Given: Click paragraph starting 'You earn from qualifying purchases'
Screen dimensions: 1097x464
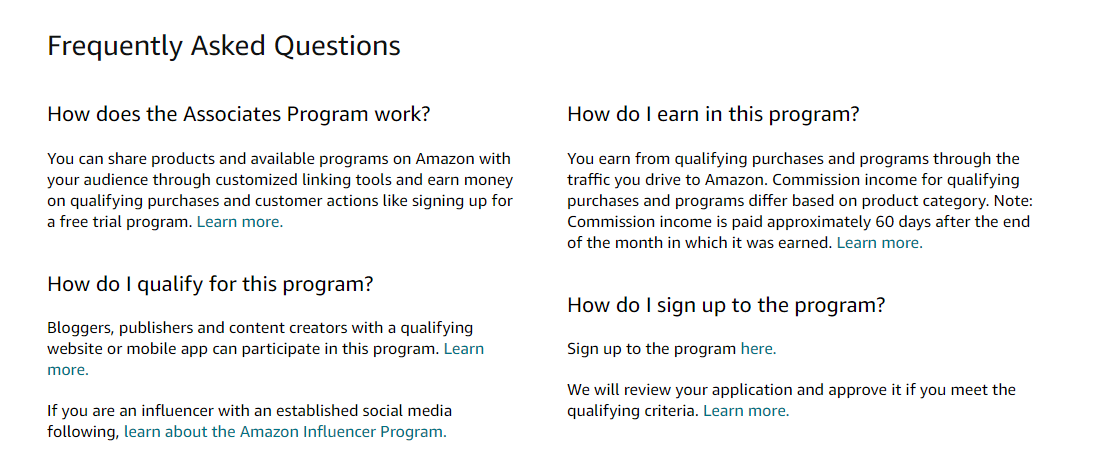Looking at the screenshot, I should pyautogui.click(x=800, y=201).
